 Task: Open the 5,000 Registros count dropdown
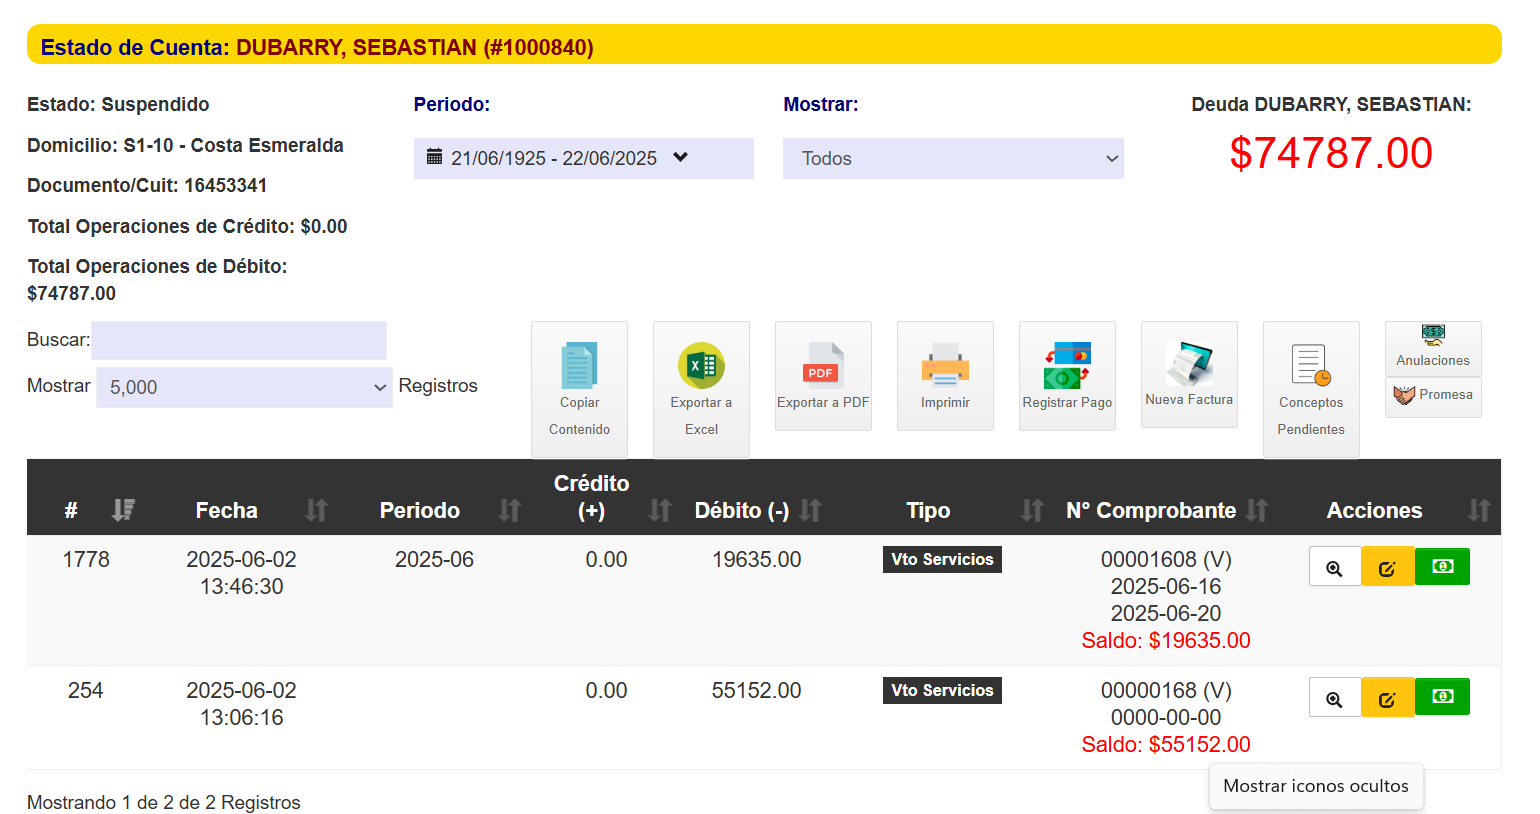click(x=243, y=387)
